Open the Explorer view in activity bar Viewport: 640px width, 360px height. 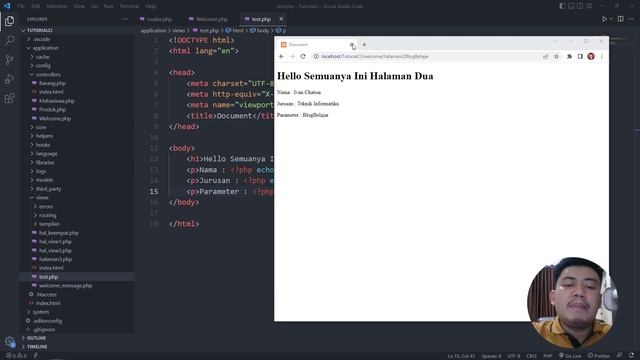(x=9, y=21)
